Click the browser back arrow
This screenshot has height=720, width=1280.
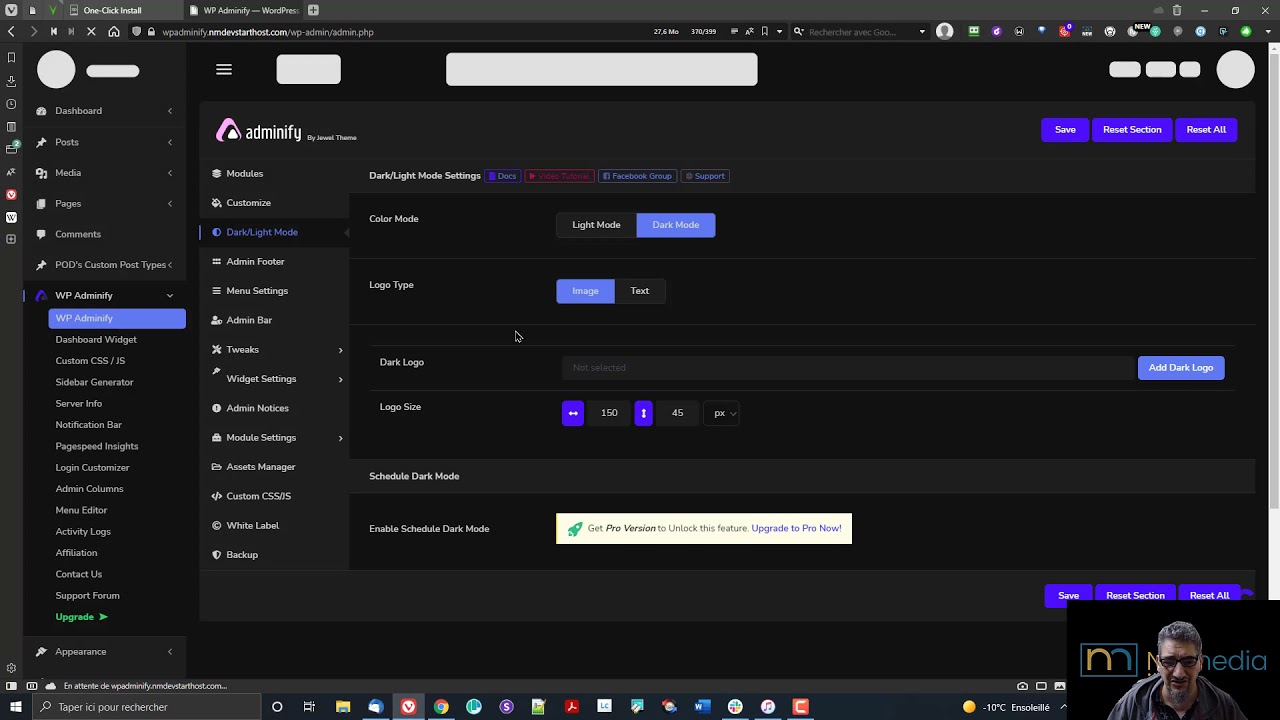tap(11, 32)
